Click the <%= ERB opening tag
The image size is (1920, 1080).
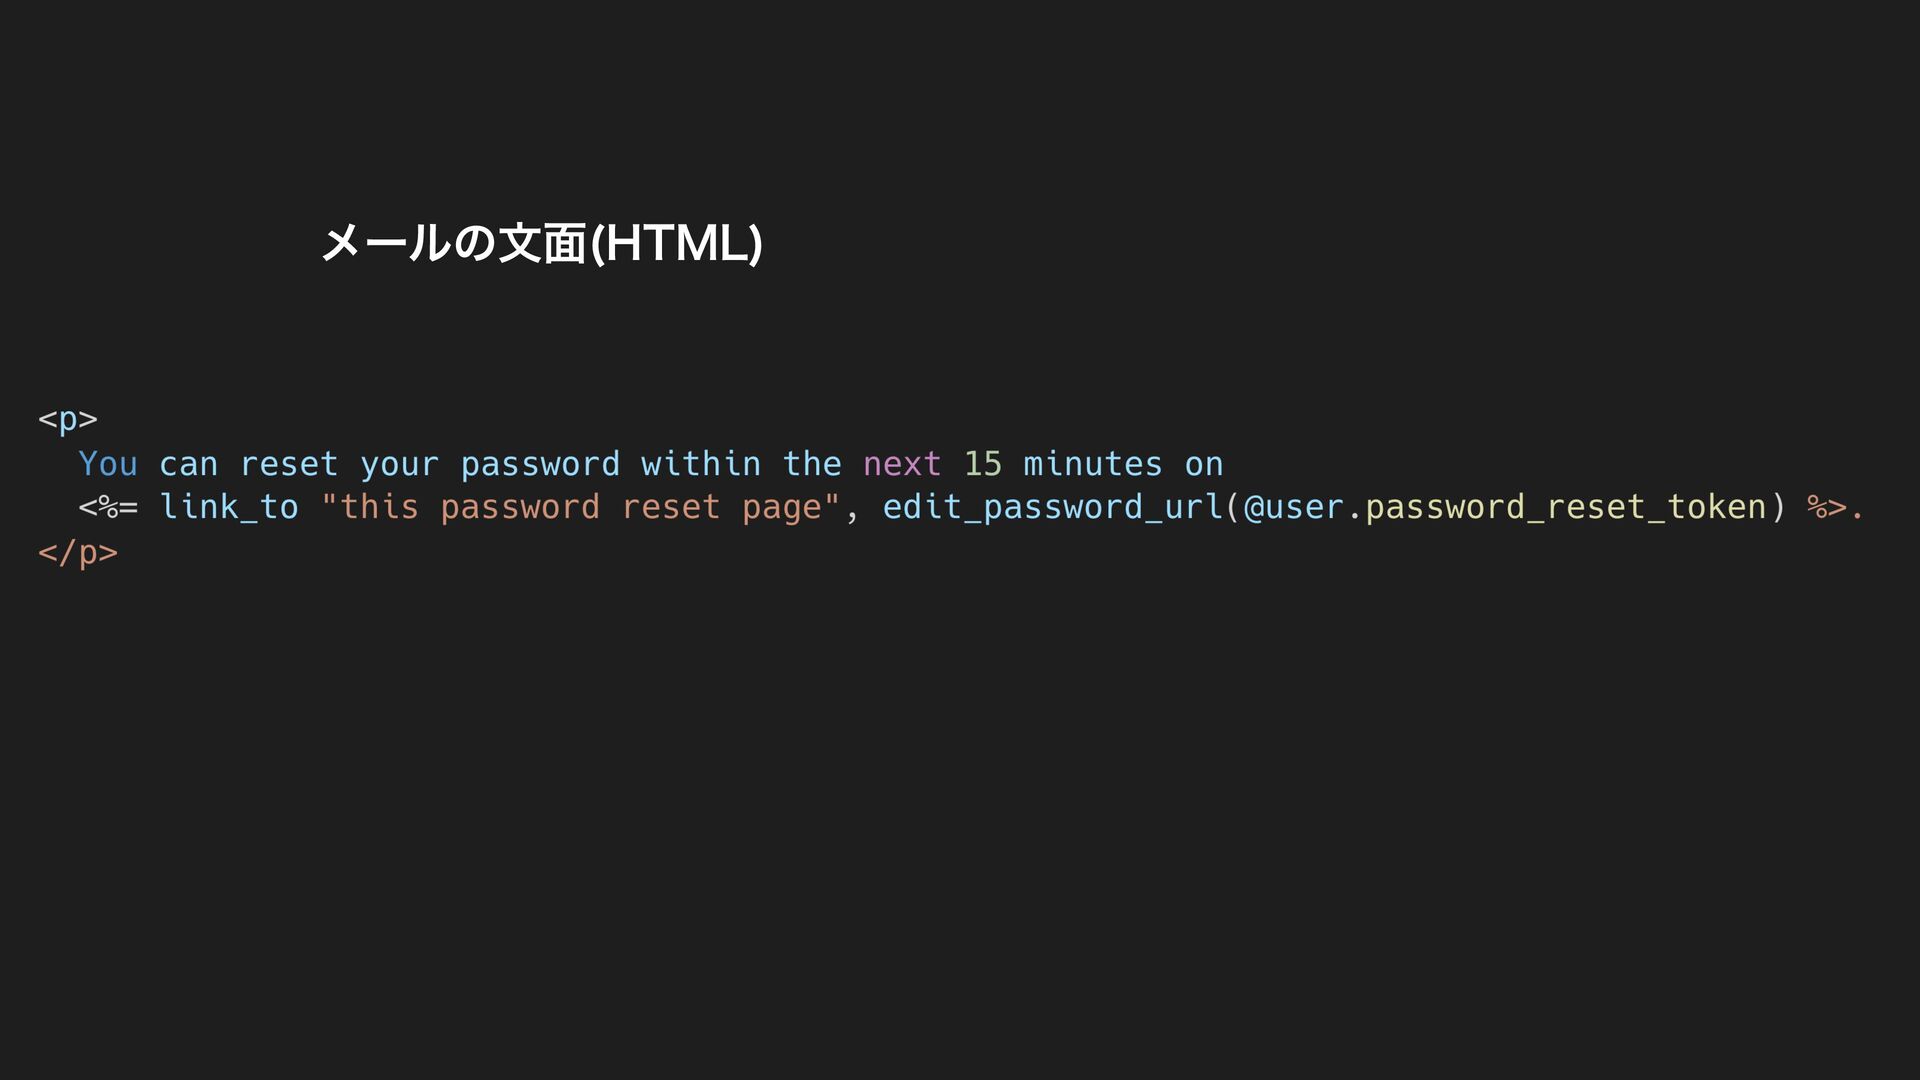108,507
